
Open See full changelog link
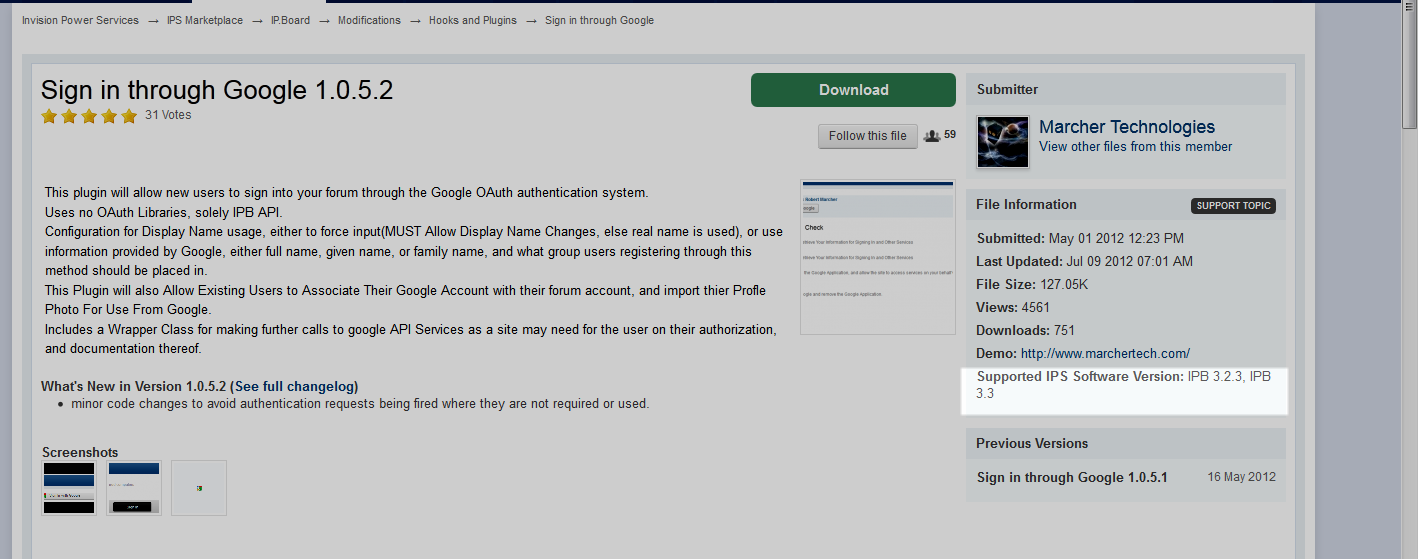click(x=294, y=386)
